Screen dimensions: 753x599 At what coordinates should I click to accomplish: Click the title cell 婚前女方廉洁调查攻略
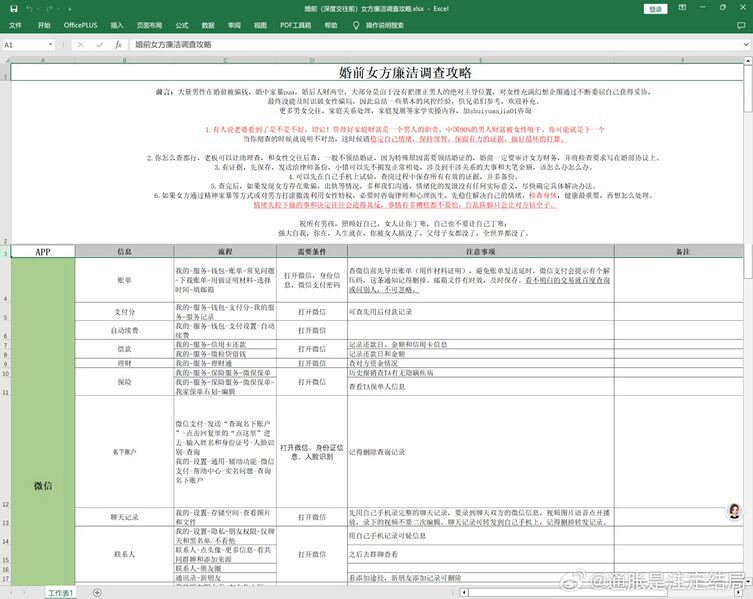[x=377, y=72]
